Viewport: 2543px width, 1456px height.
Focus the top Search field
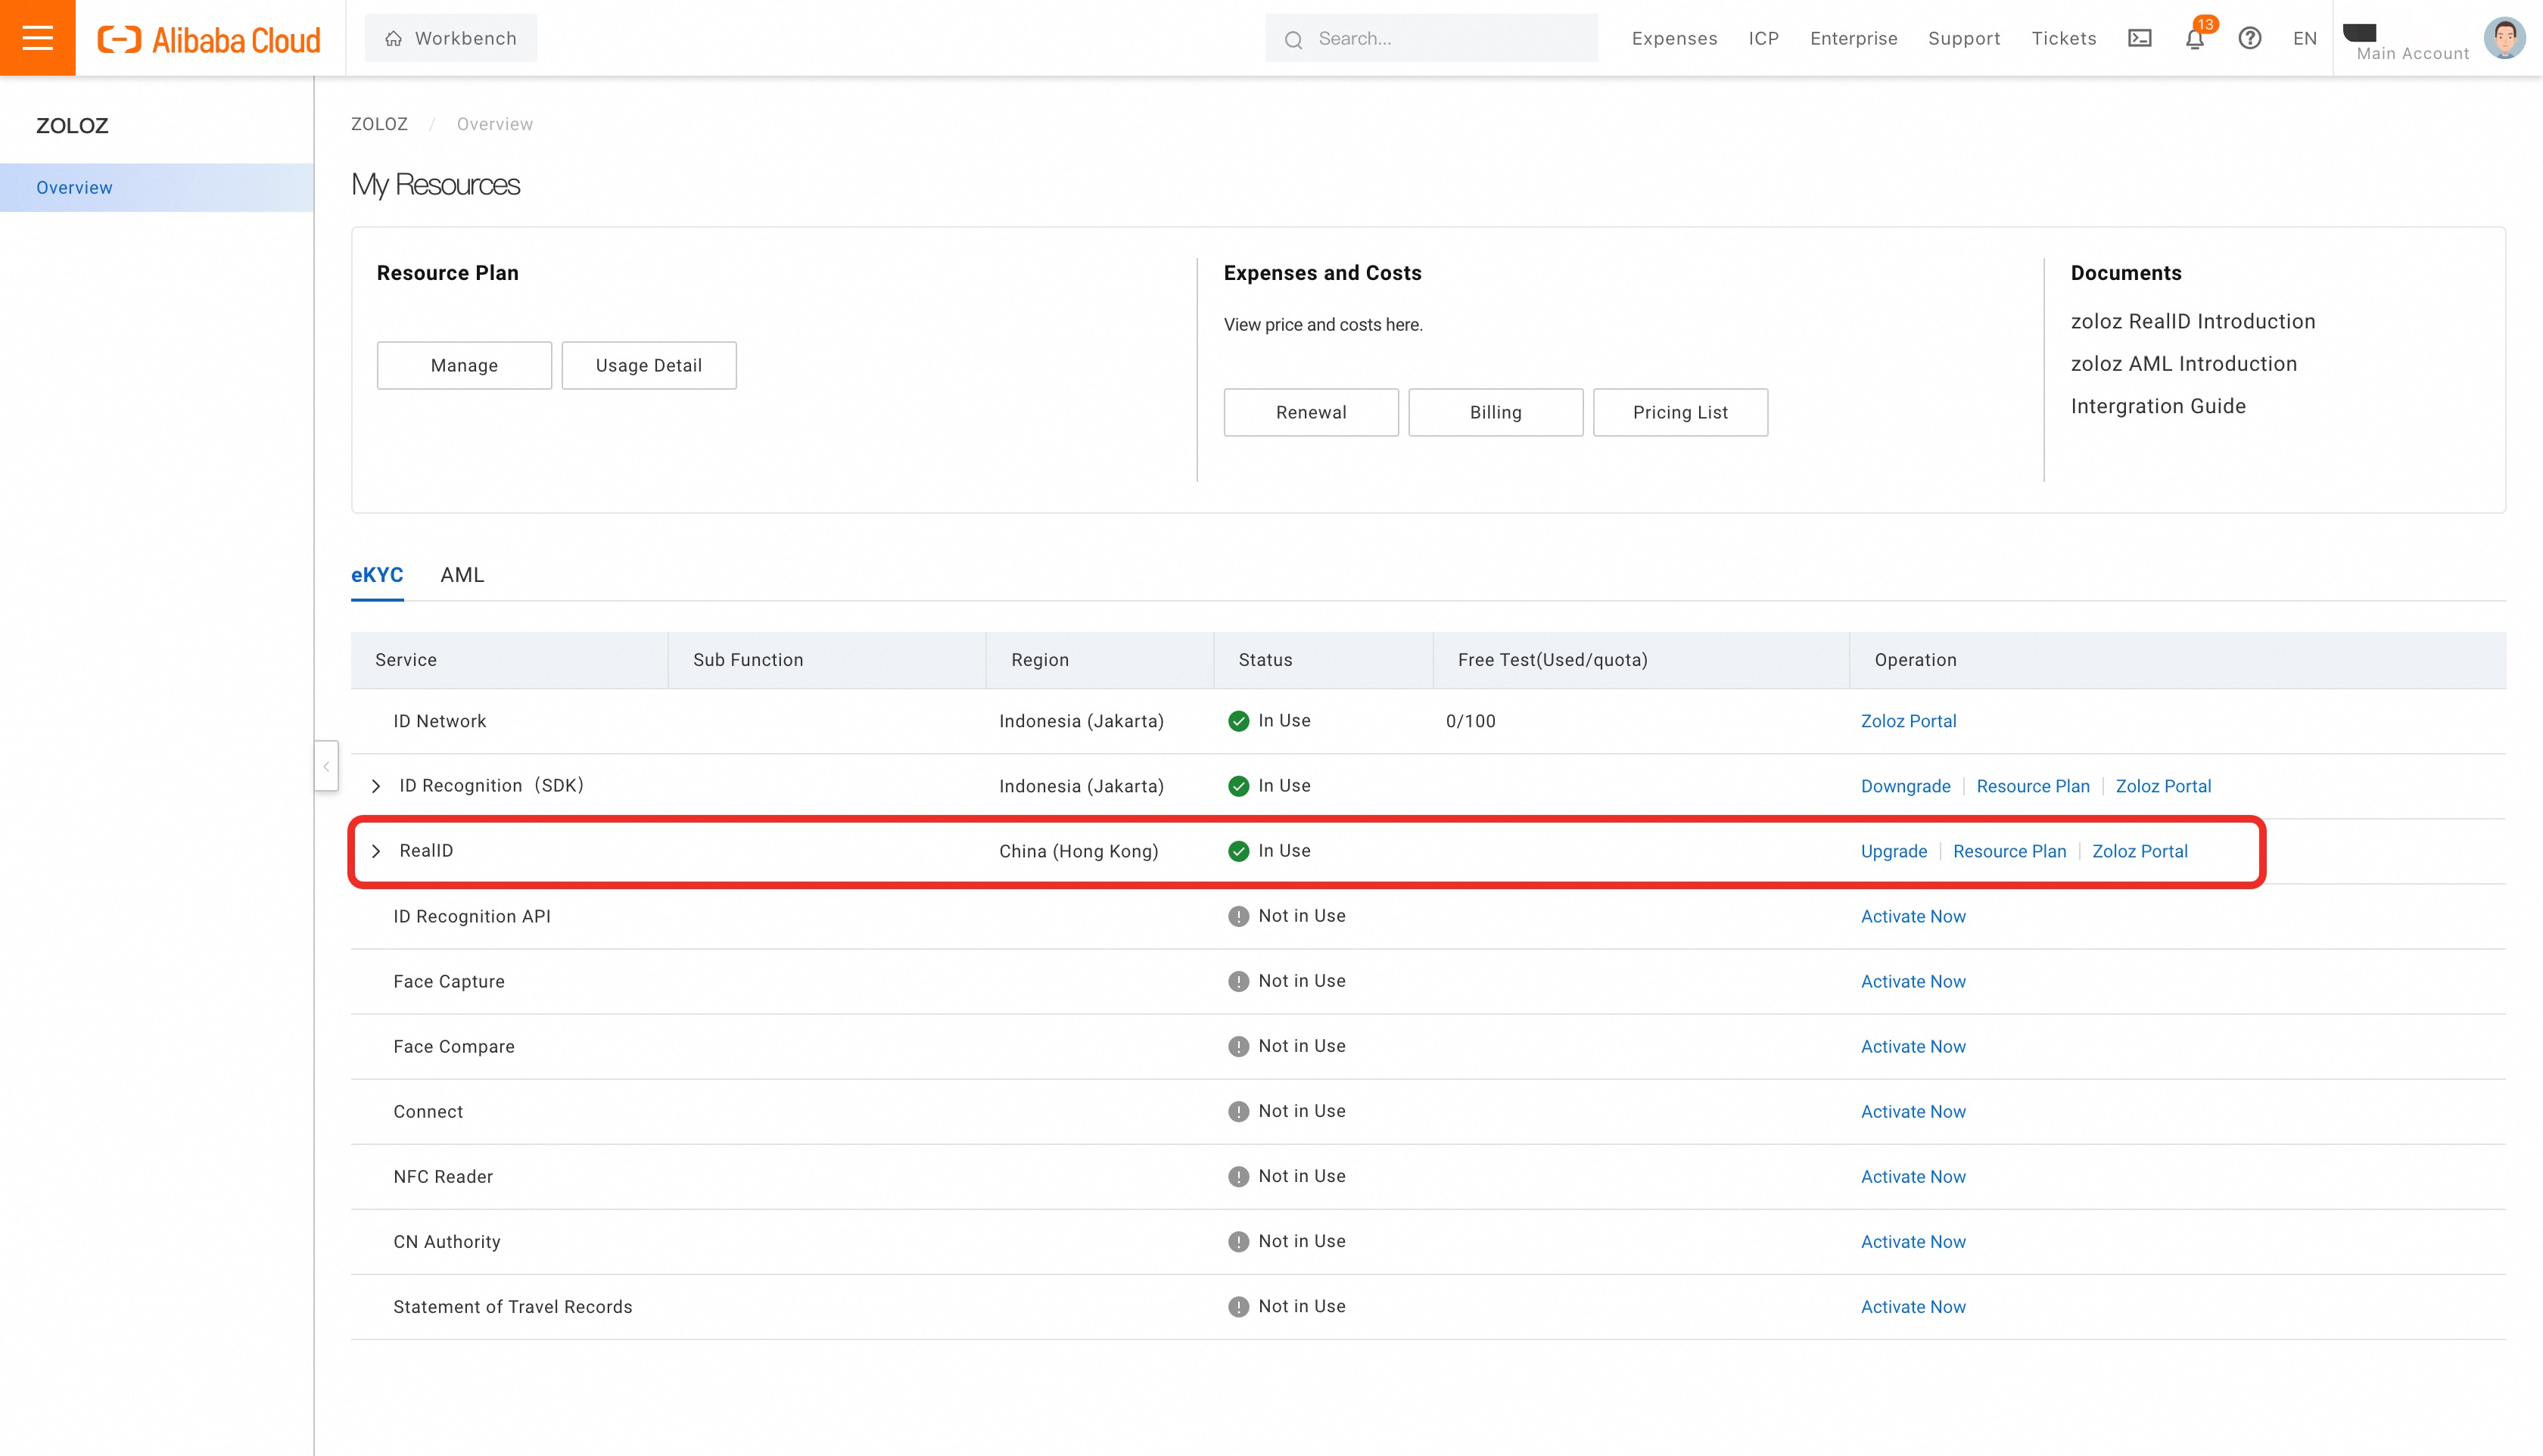pos(1440,39)
